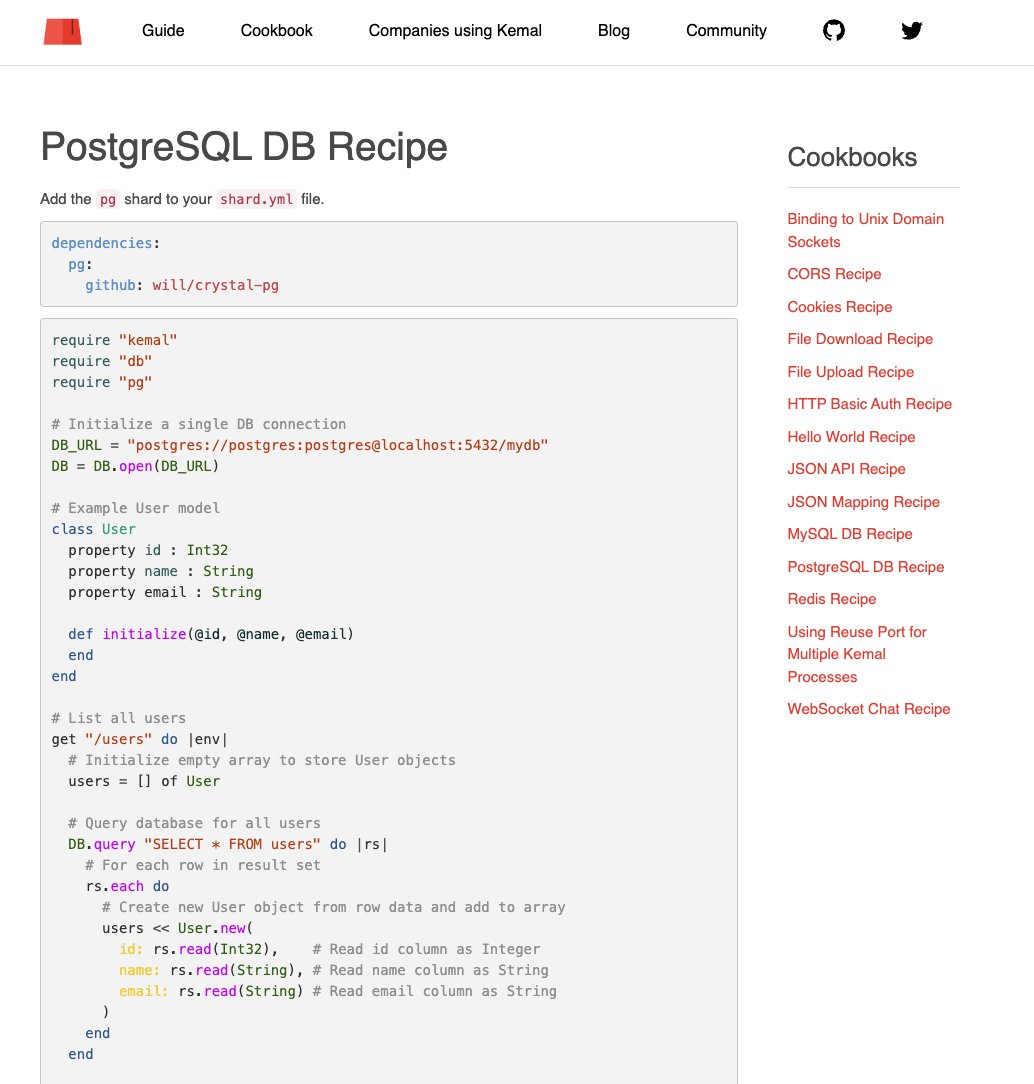Click the require "kemal" line

tap(115, 340)
